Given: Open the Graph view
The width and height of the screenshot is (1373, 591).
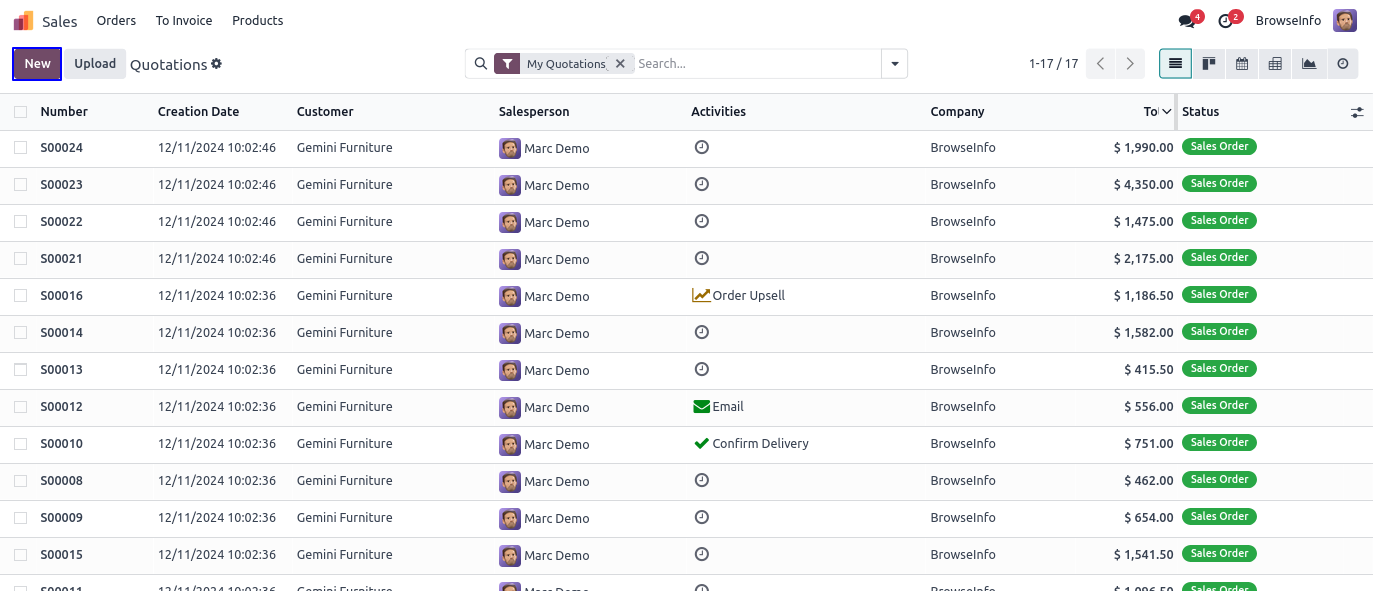Looking at the screenshot, I should pyautogui.click(x=1309, y=64).
